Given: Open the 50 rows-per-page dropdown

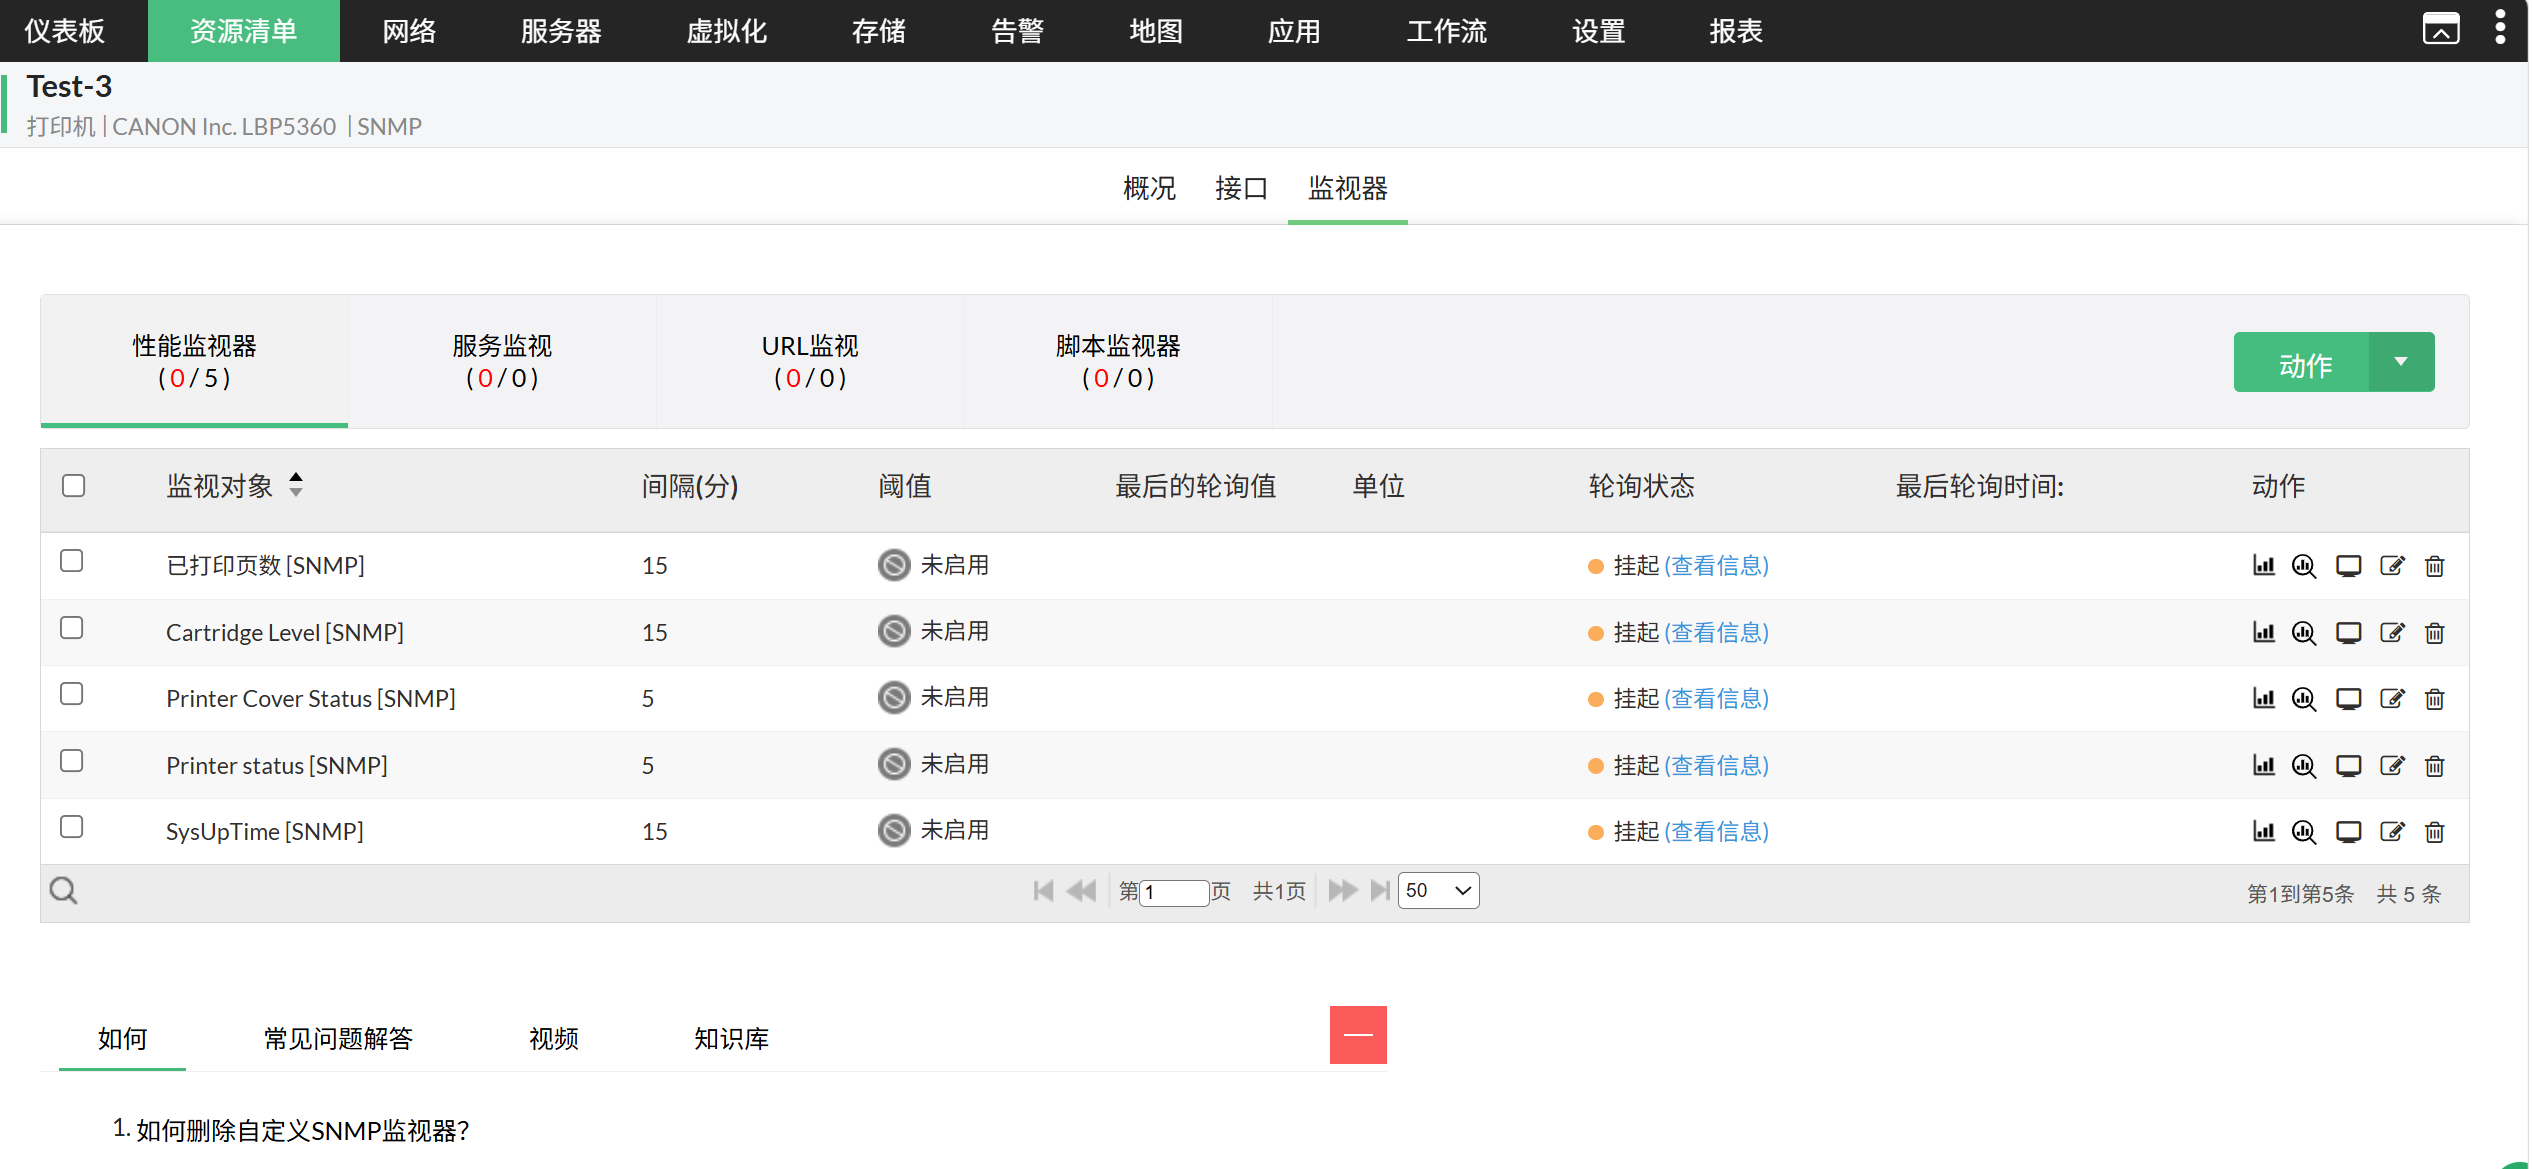Looking at the screenshot, I should [x=1438, y=890].
